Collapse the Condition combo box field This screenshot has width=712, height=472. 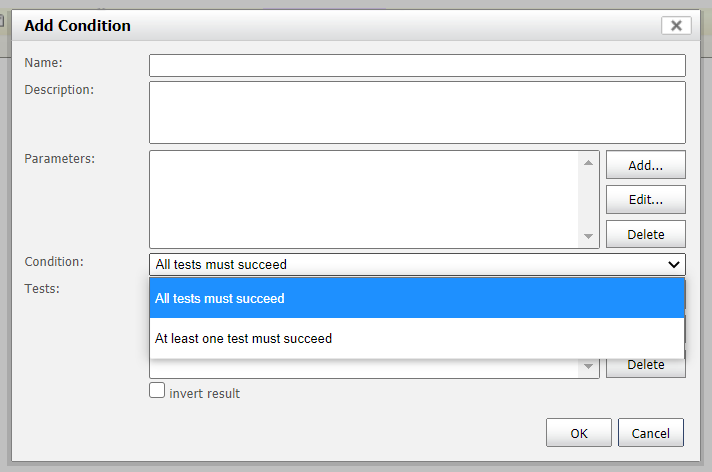pos(417,264)
